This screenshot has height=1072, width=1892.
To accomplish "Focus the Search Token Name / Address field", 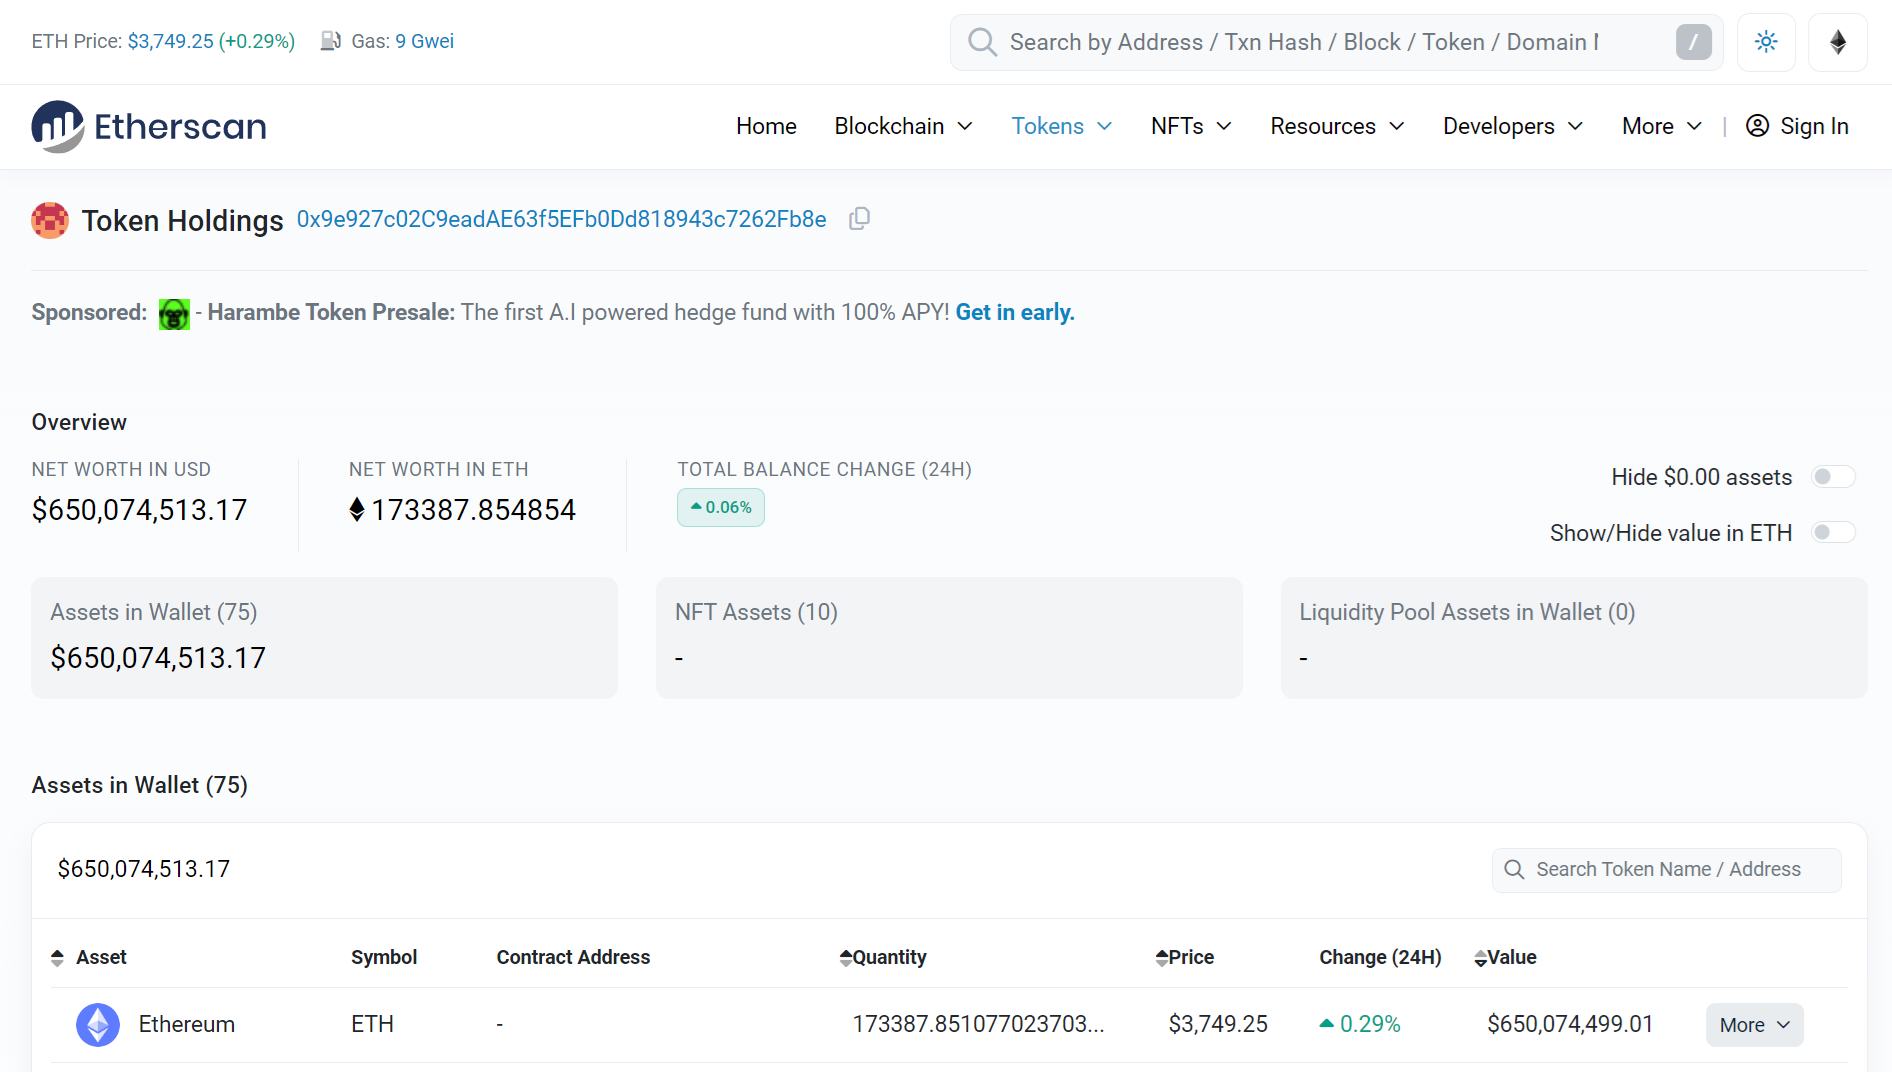I will click(1667, 870).
